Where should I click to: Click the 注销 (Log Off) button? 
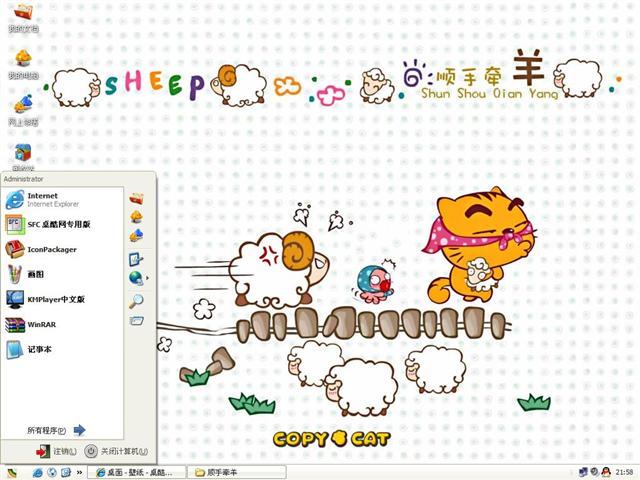[56, 451]
